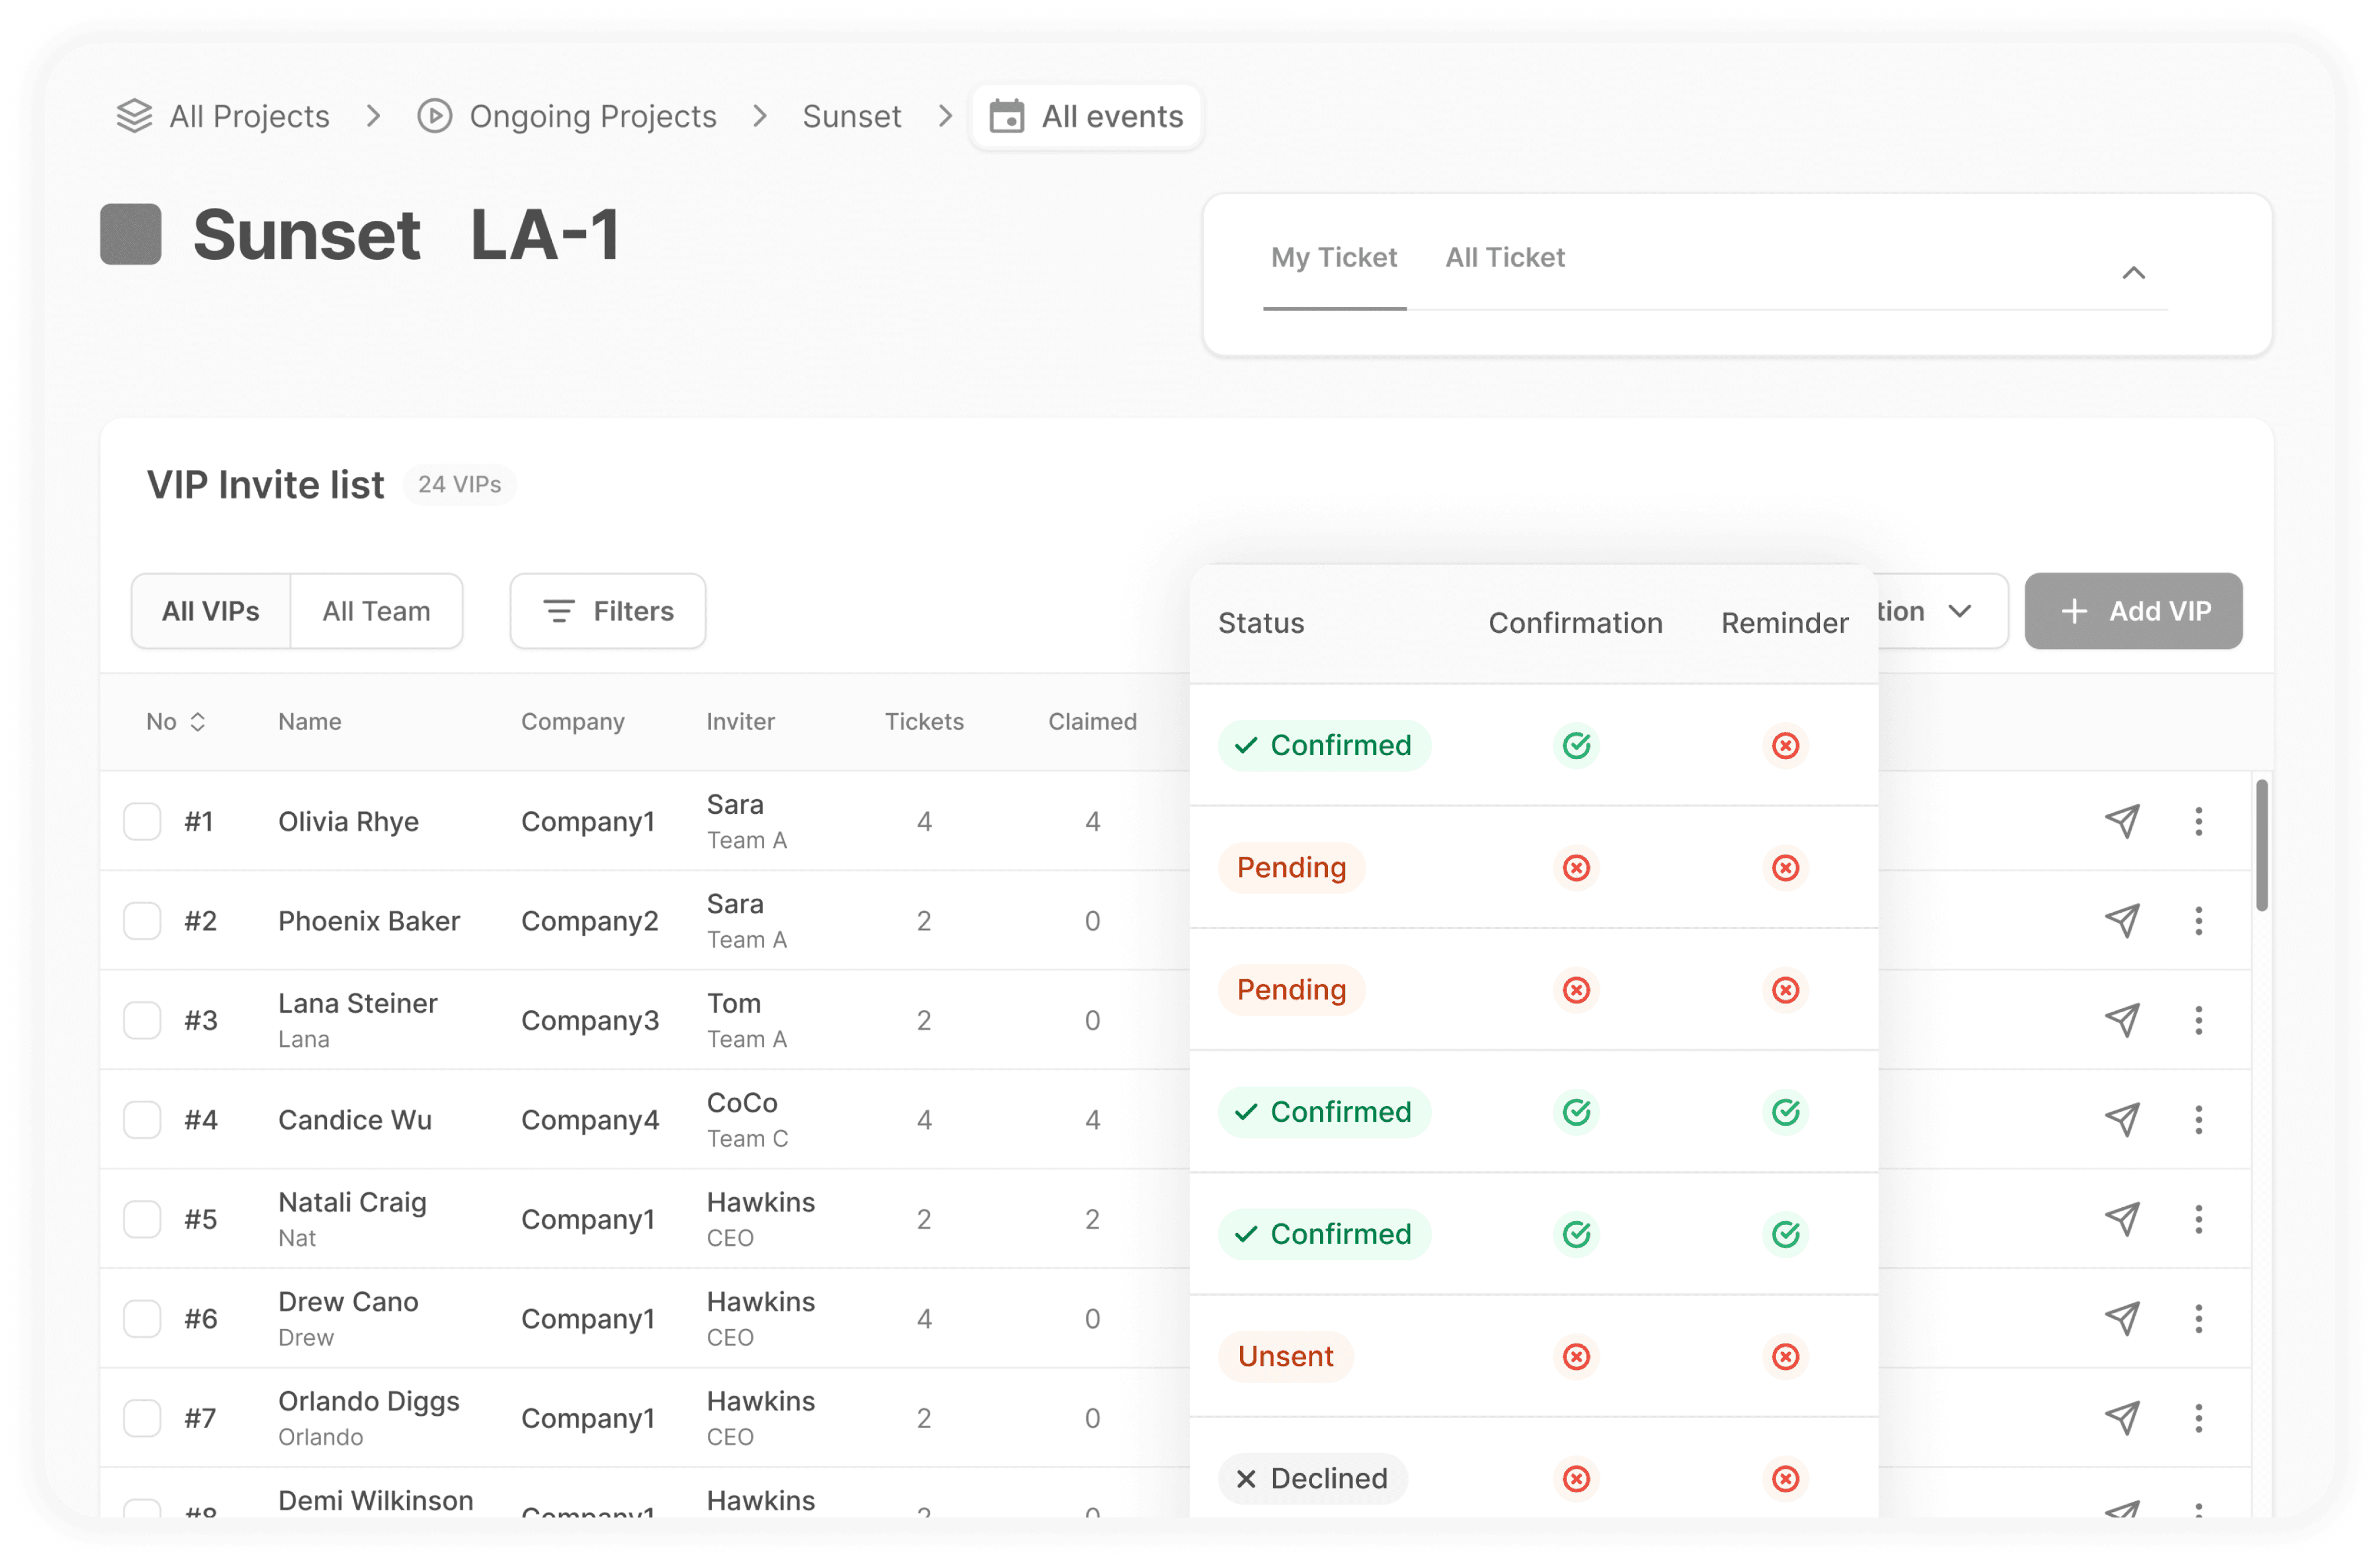
Task: Sort by No column arrows
Action: pos(198,721)
